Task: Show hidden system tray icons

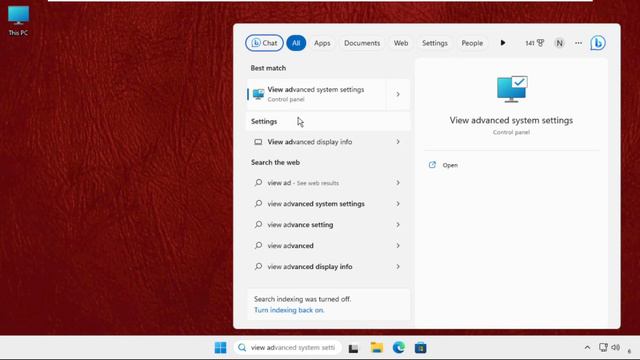Action: (587, 347)
